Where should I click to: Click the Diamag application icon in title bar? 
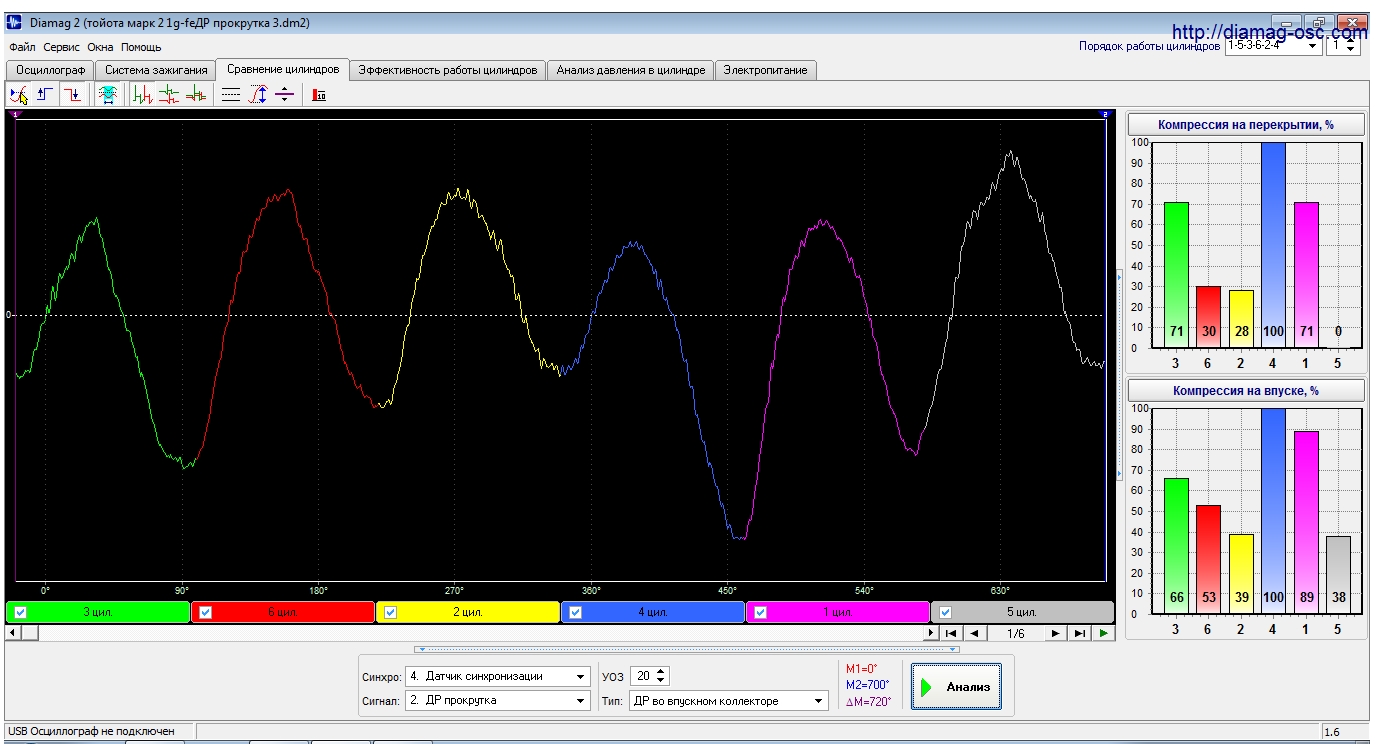click(15, 22)
